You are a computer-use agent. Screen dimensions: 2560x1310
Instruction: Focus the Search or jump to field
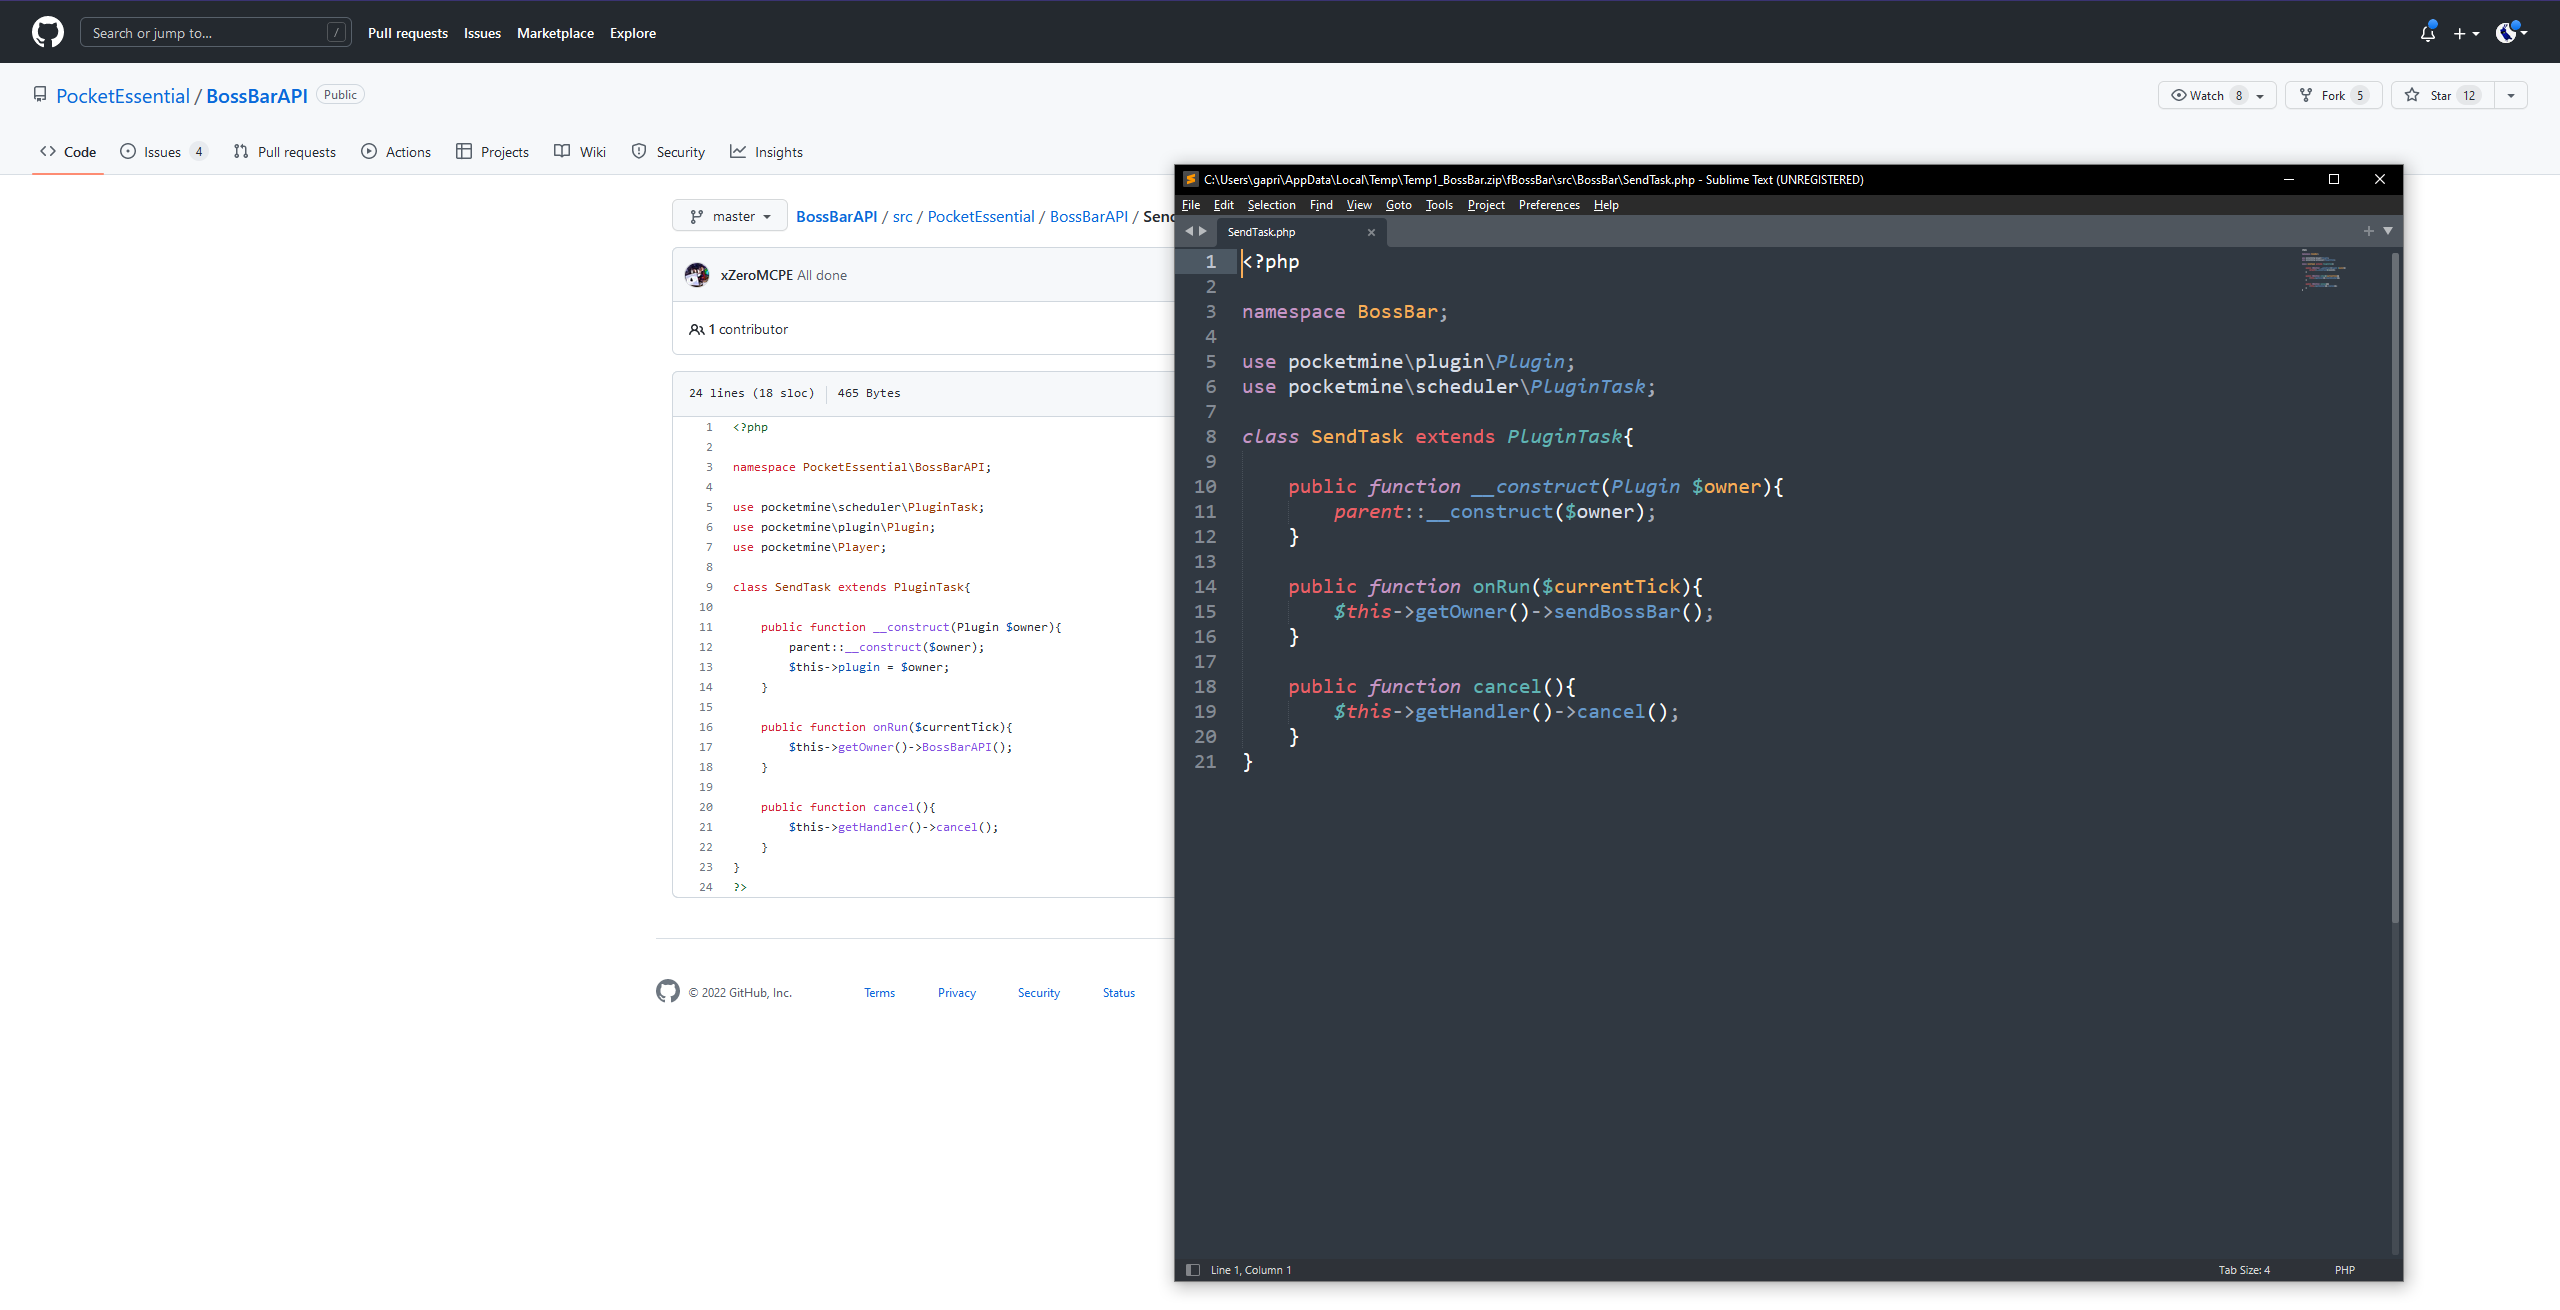pyautogui.click(x=205, y=33)
